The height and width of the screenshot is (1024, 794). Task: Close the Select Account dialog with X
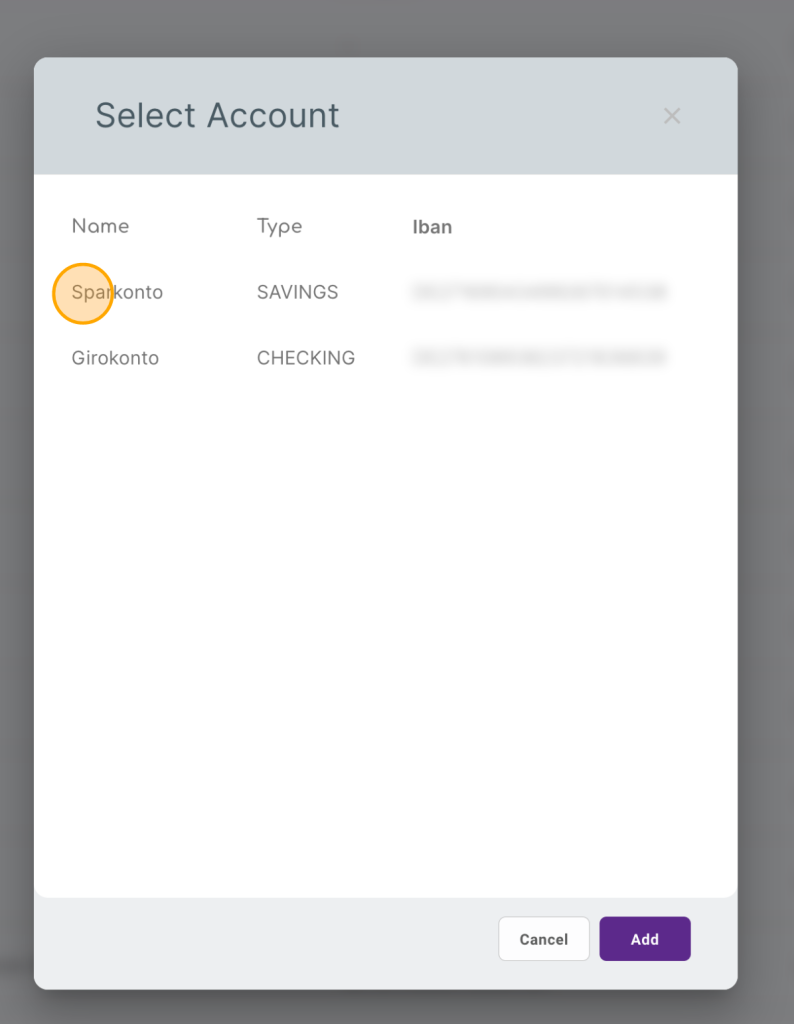672,116
